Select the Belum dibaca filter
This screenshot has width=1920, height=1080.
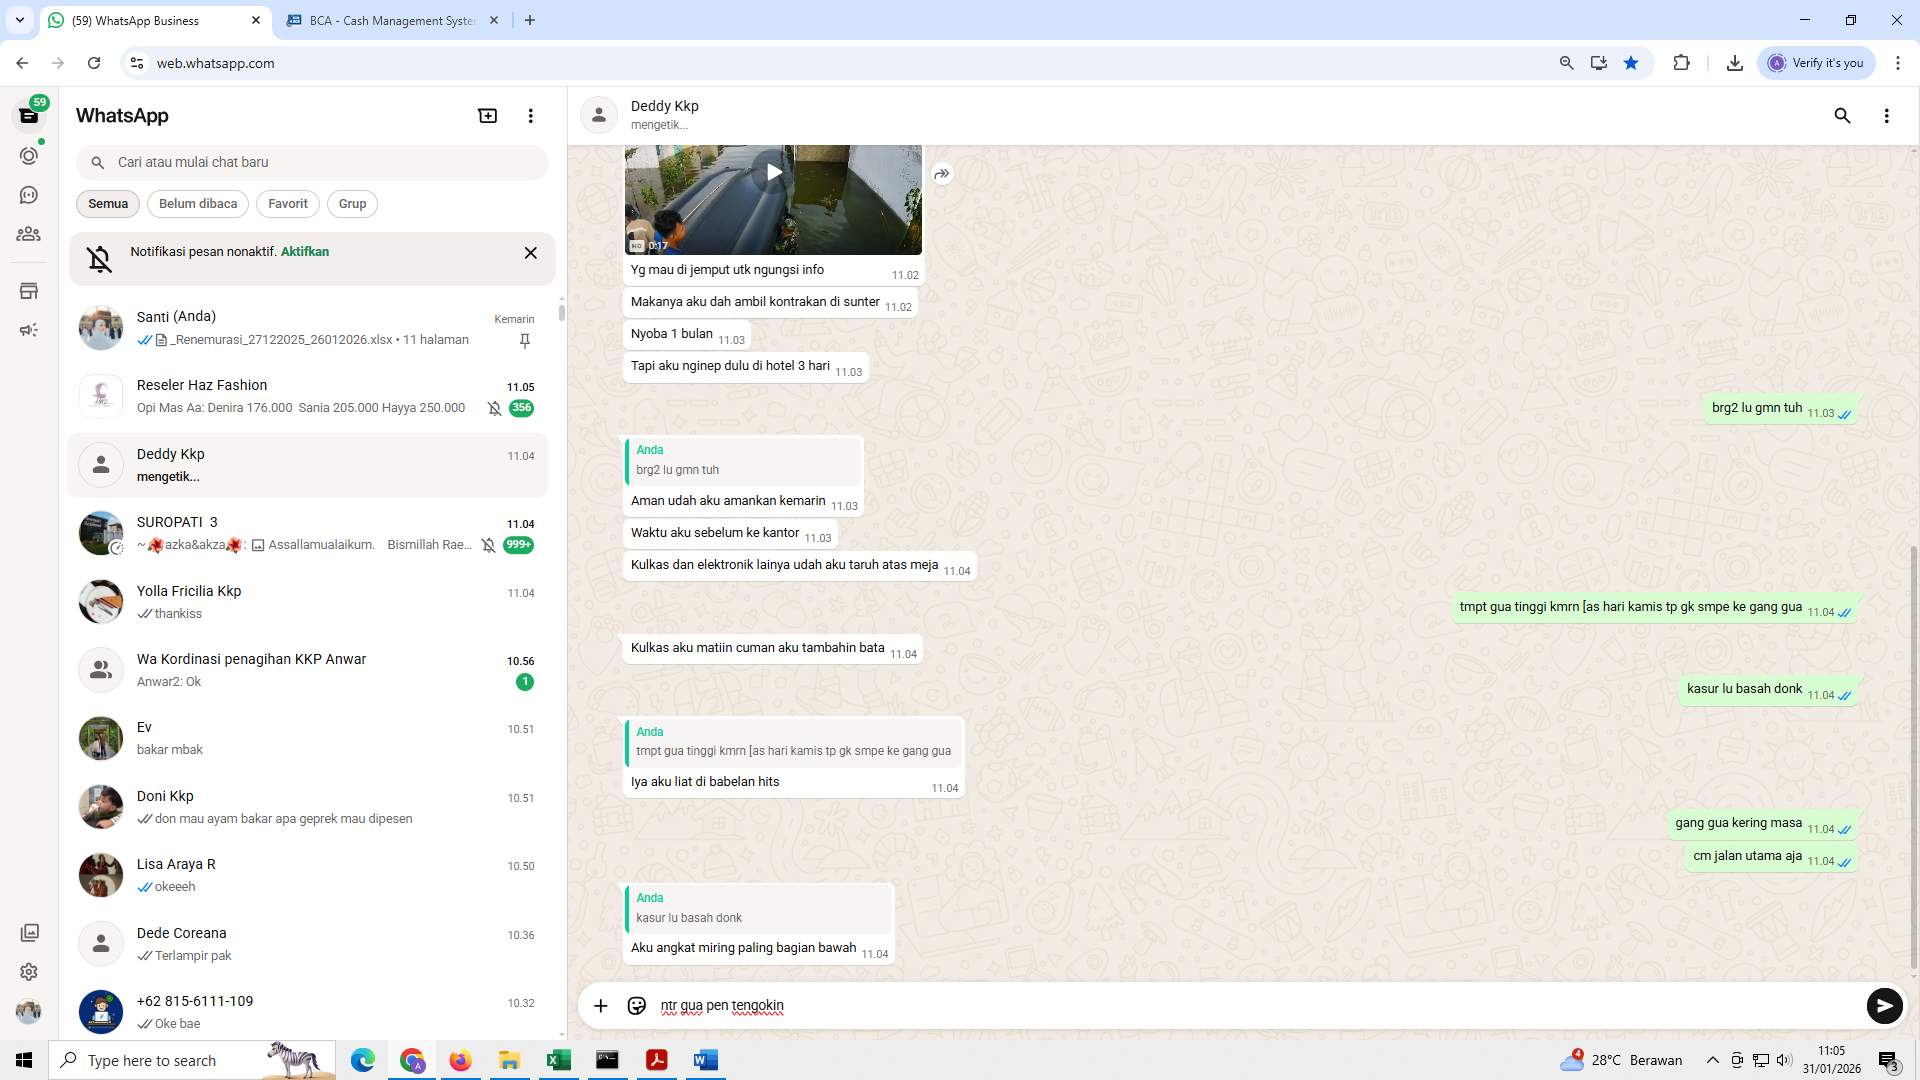(x=197, y=203)
